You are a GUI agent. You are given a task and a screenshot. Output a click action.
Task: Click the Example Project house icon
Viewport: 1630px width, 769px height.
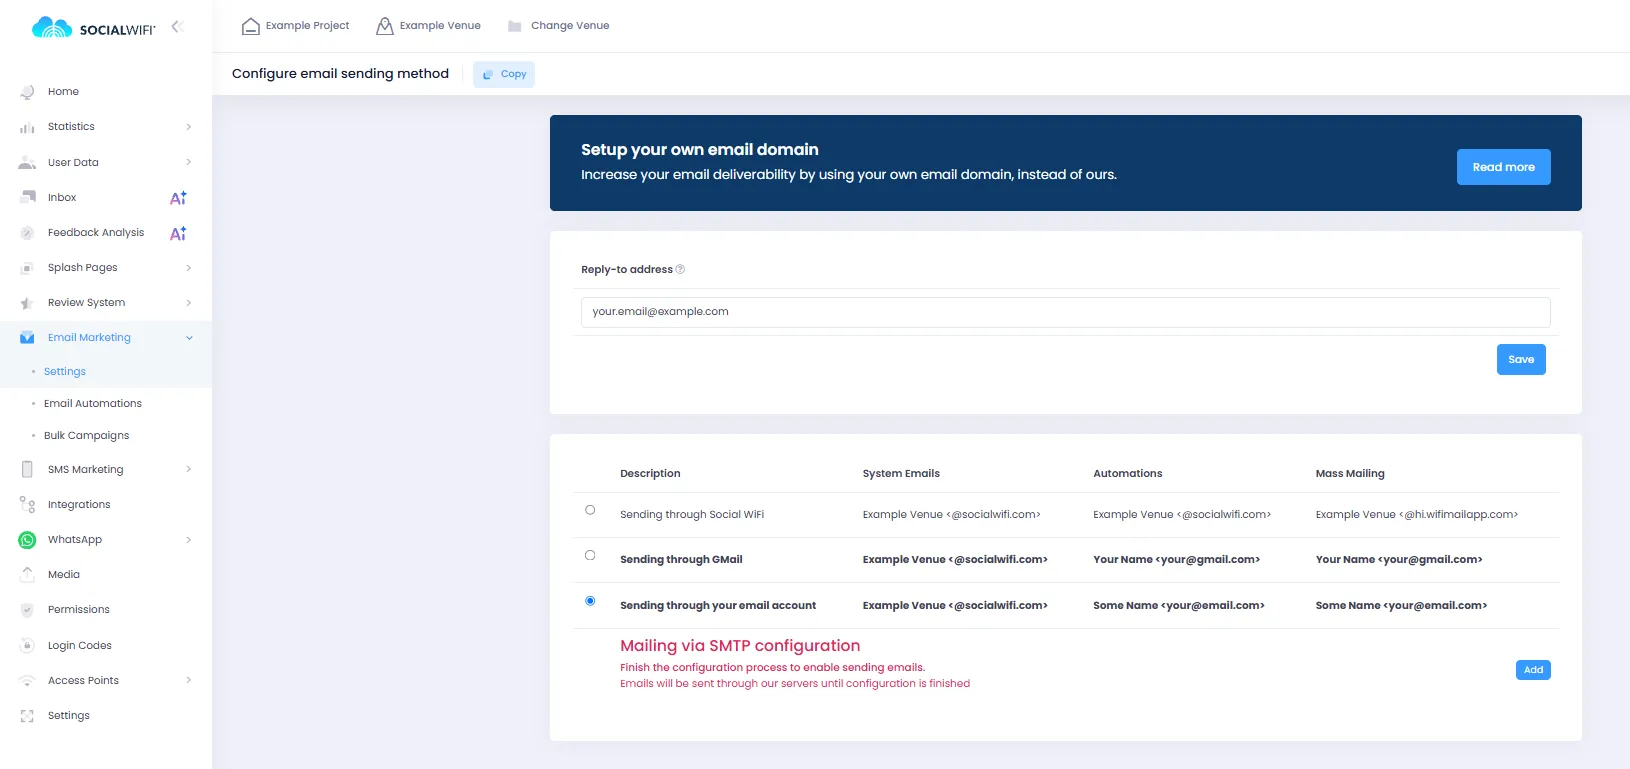251,26
